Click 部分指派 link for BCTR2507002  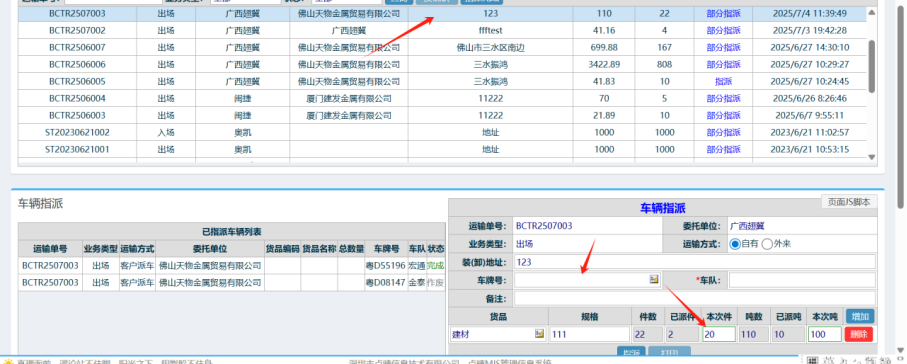724,30
